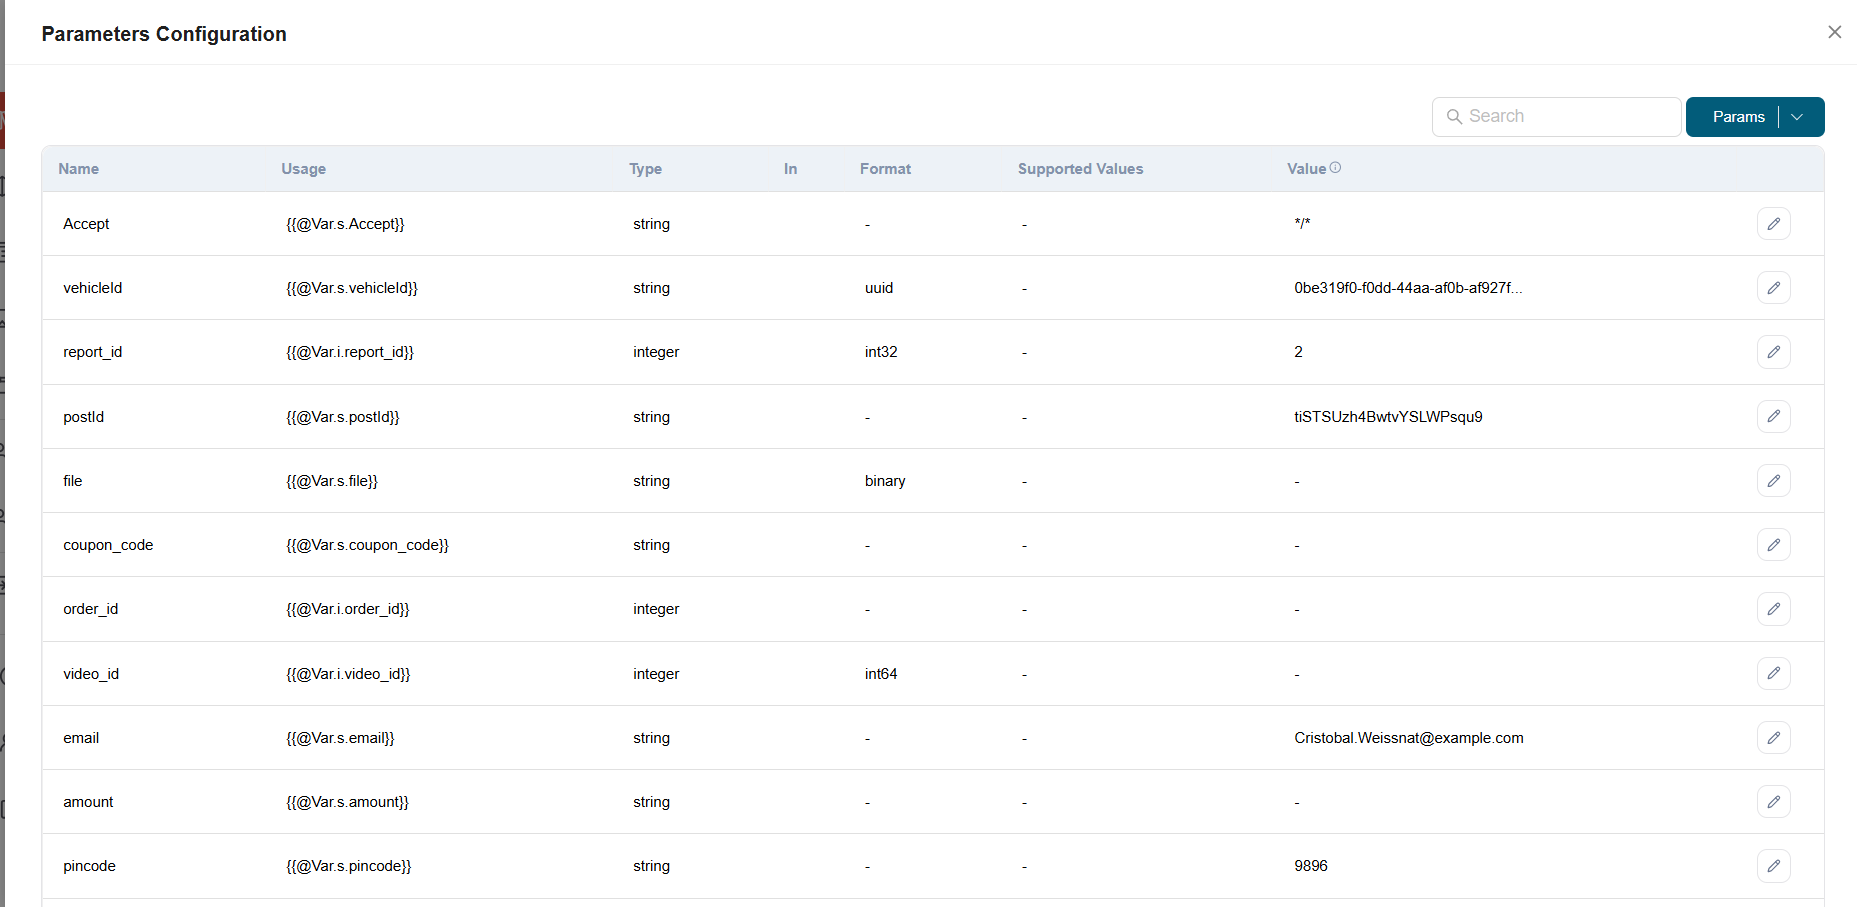Select the Name column header

78,168
